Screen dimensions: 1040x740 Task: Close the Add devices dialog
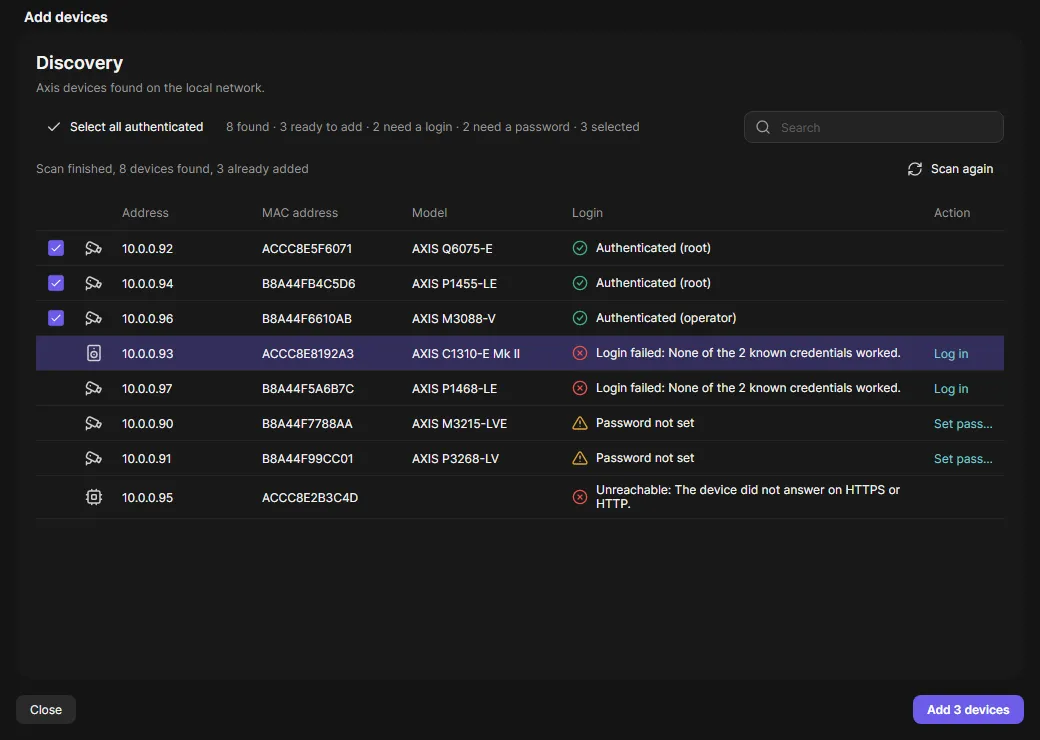click(x=46, y=709)
